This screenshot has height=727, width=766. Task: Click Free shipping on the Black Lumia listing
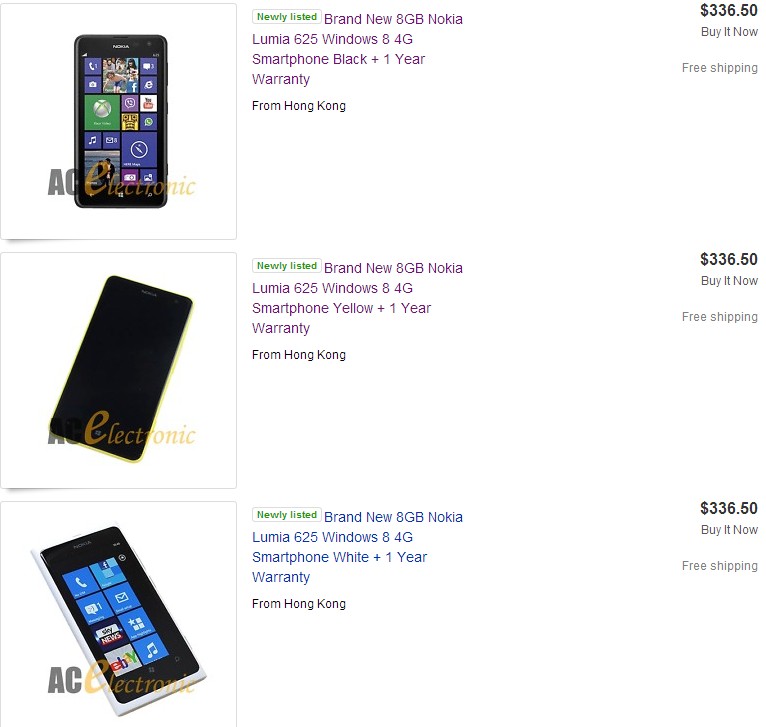[x=719, y=68]
